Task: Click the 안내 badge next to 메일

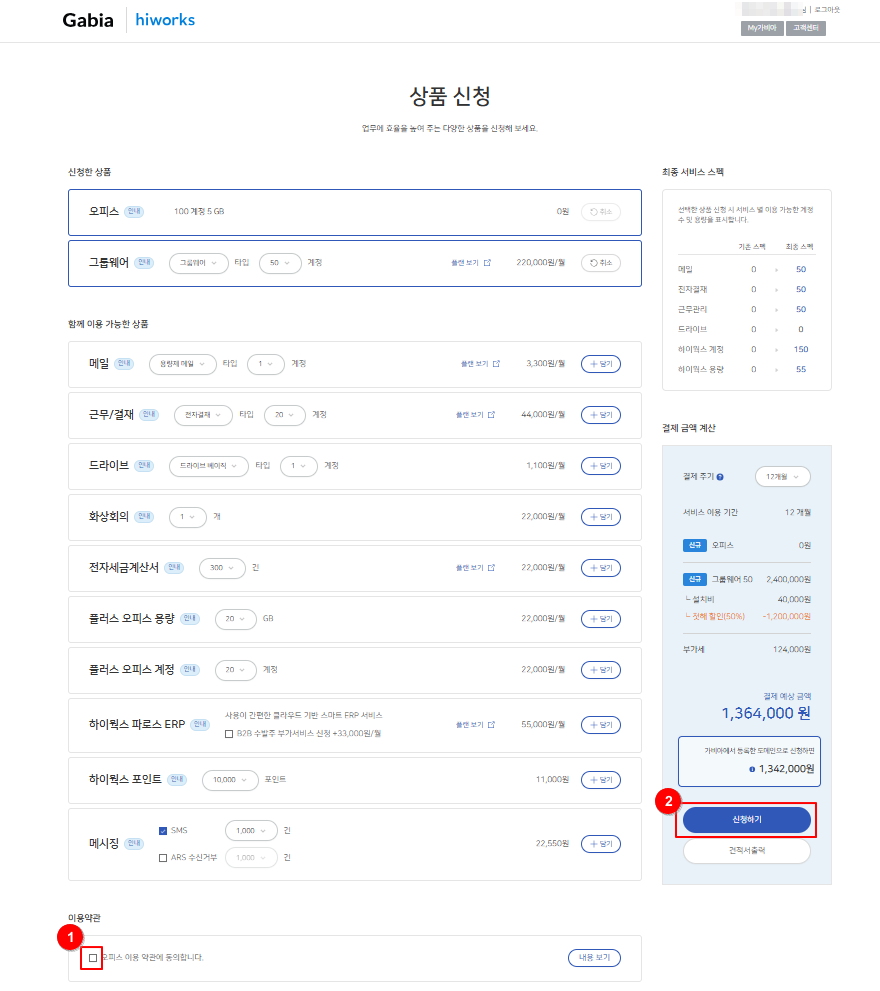Action: pyautogui.click(x=124, y=364)
